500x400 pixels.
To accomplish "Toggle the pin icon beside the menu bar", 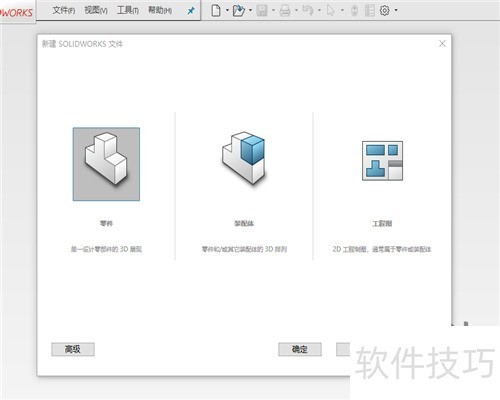I will coord(191,11).
